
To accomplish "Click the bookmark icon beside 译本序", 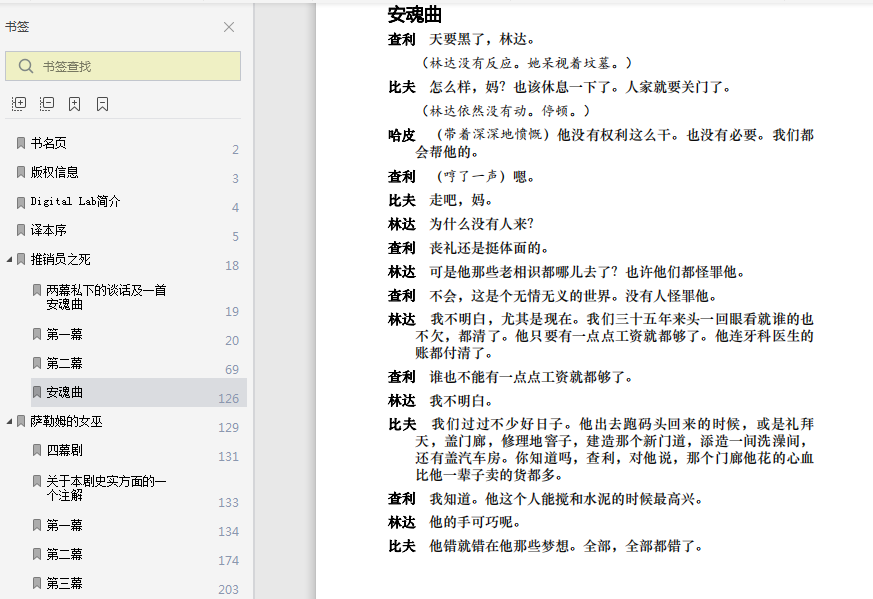I will point(21,230).
